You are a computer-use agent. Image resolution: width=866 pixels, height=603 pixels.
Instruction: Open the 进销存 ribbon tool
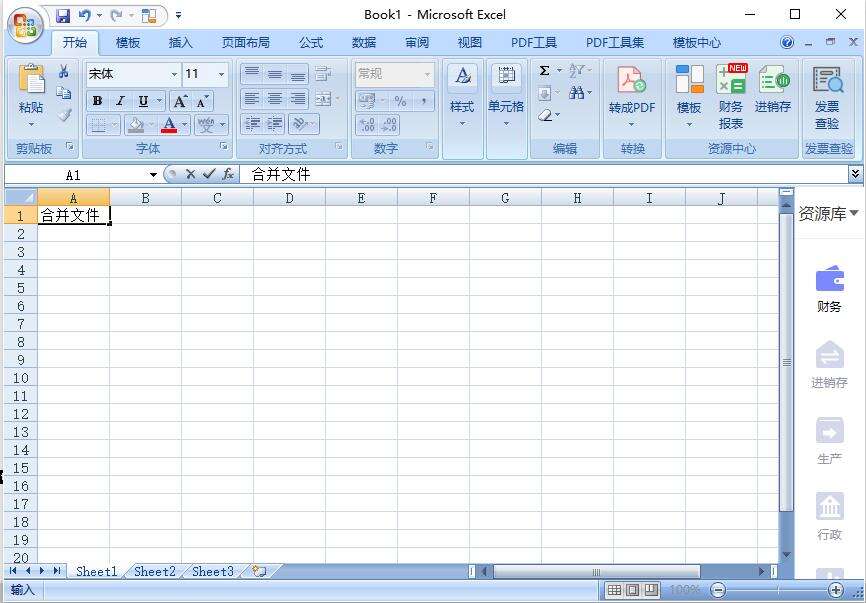tap(773, 89)
